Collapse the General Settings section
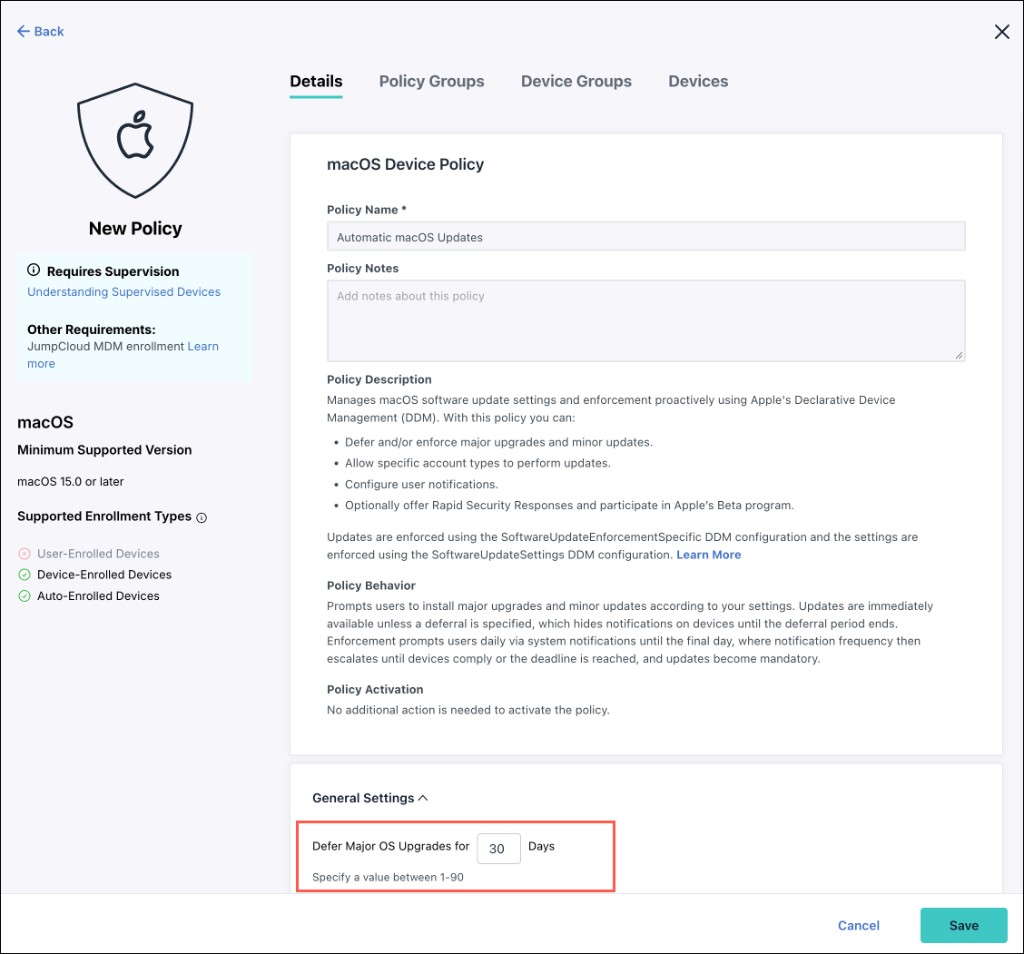1024x954 pixels. pos(423,798)
